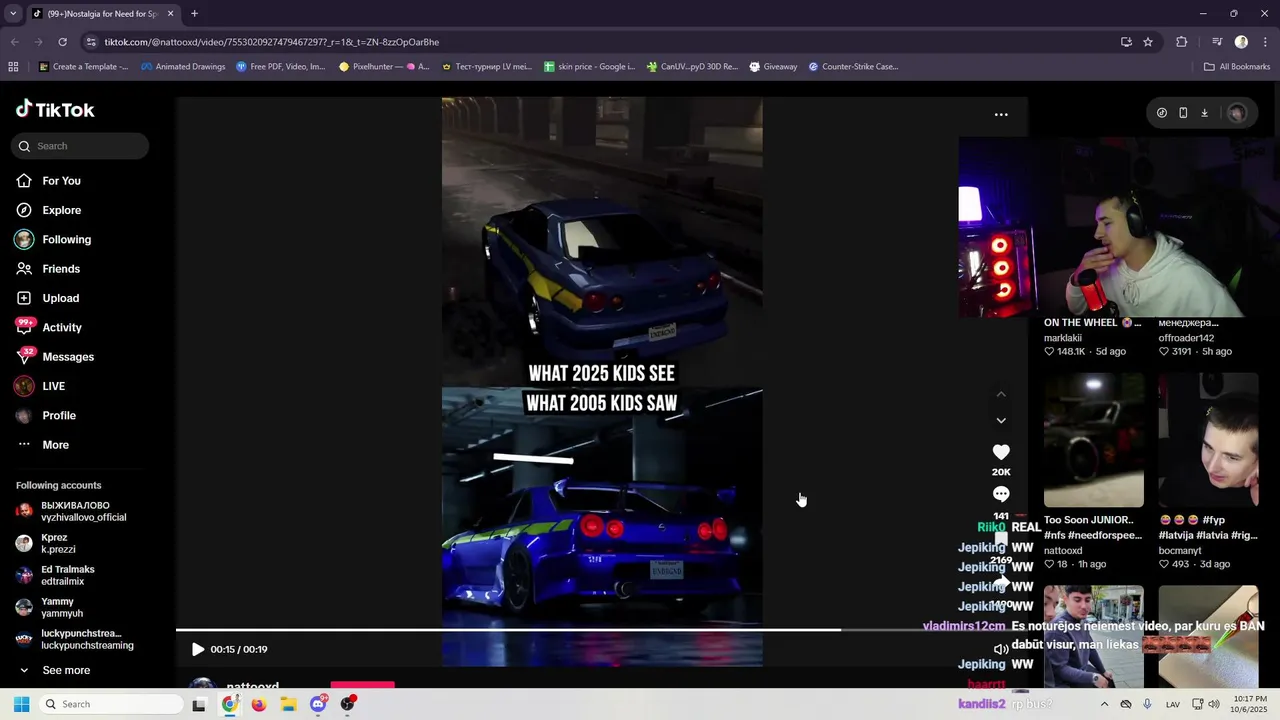
Task: Open the Counter-Strike Case bookmark
Action: tap(853, 67)
